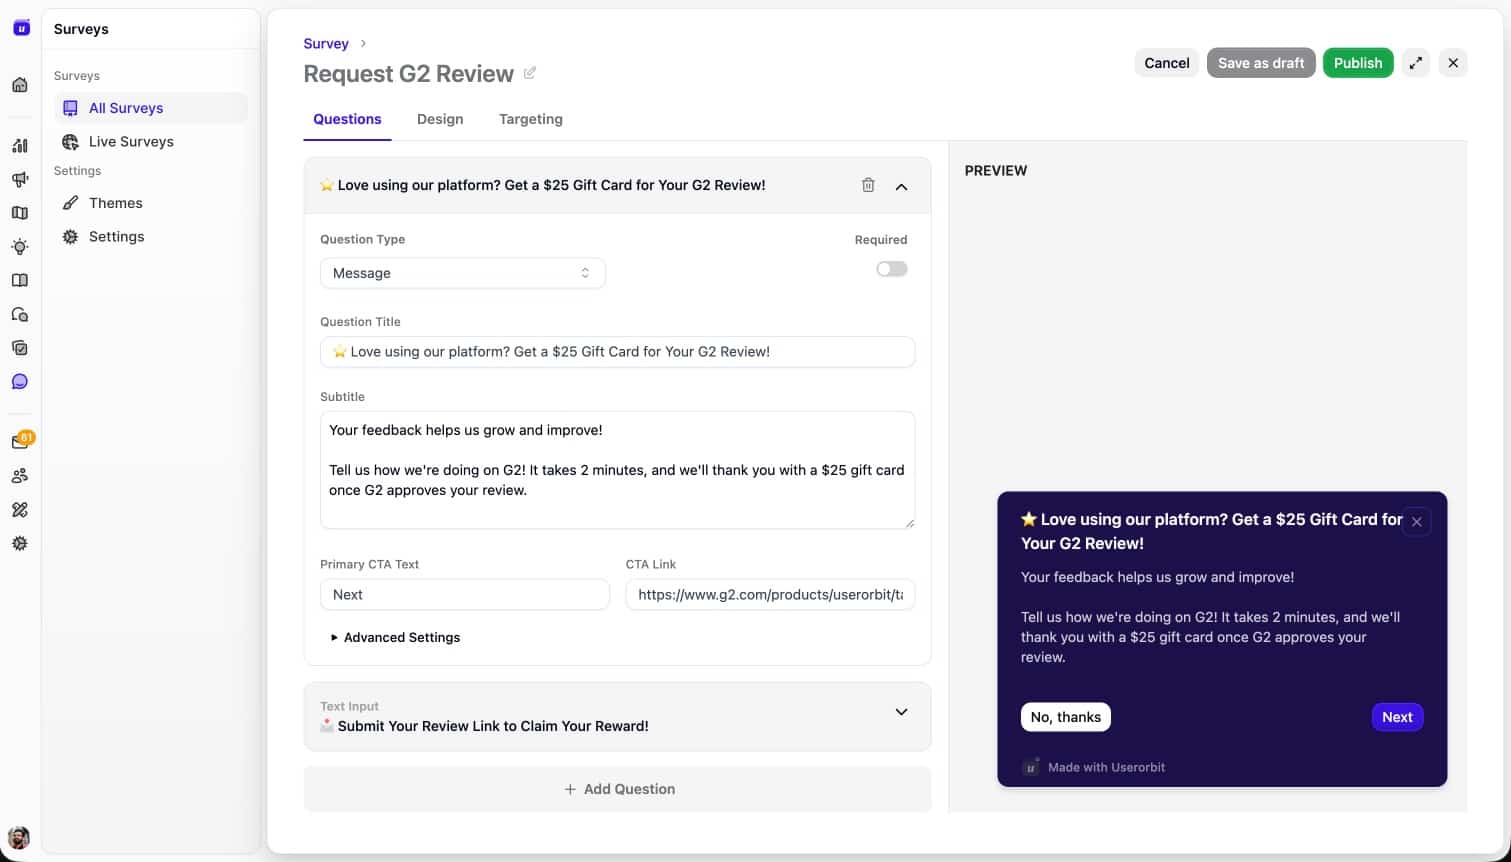Click the inbox icon with the 61 badge
The image size is (1511, 862).
[20, 439]
